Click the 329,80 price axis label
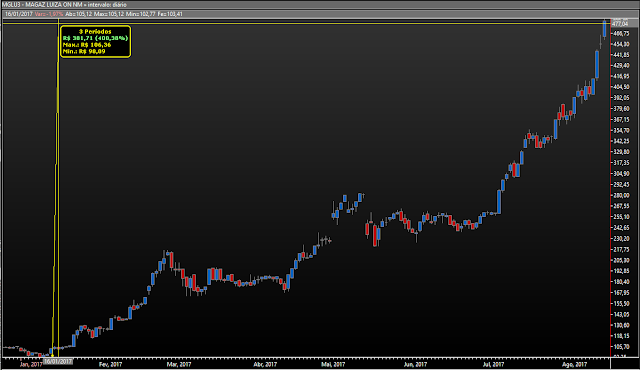Image resolution: width=640 pixels, height=370 pixels. click(621, 152)
